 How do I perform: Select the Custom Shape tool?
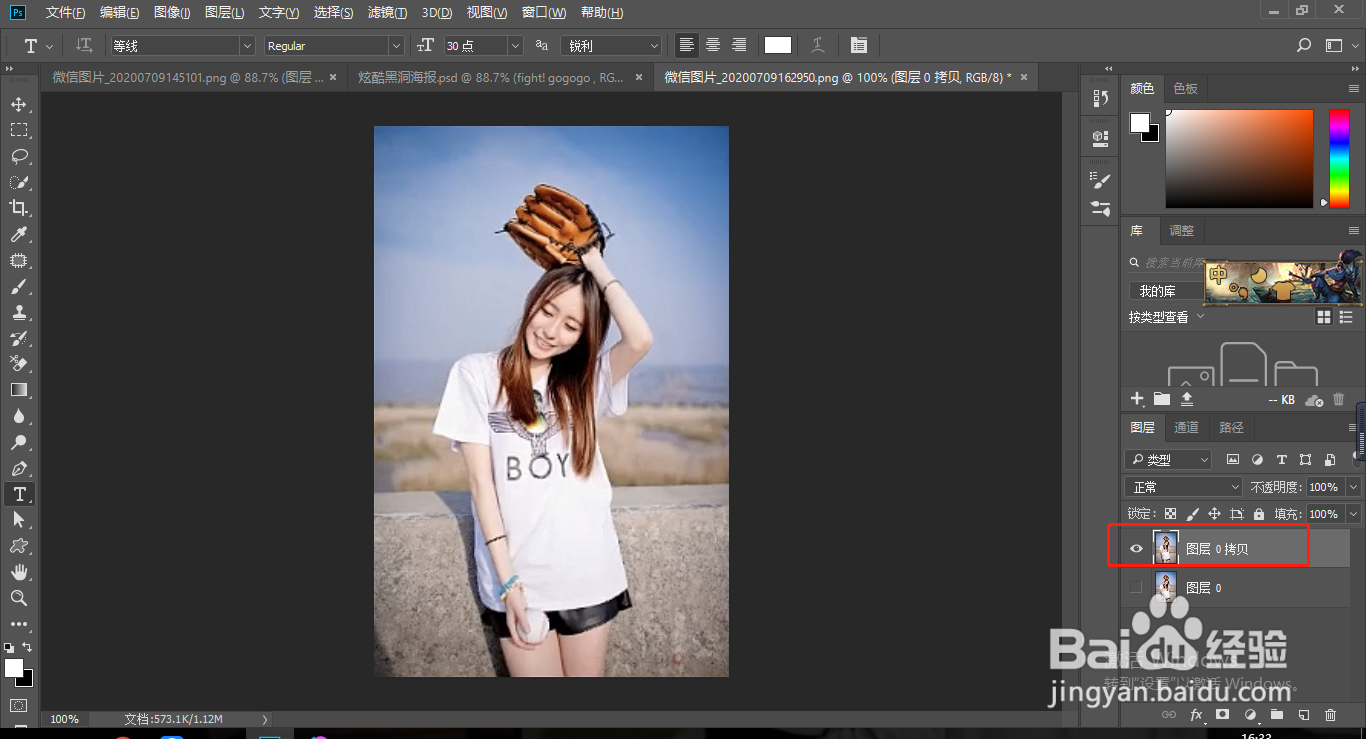tap(19, 546)
